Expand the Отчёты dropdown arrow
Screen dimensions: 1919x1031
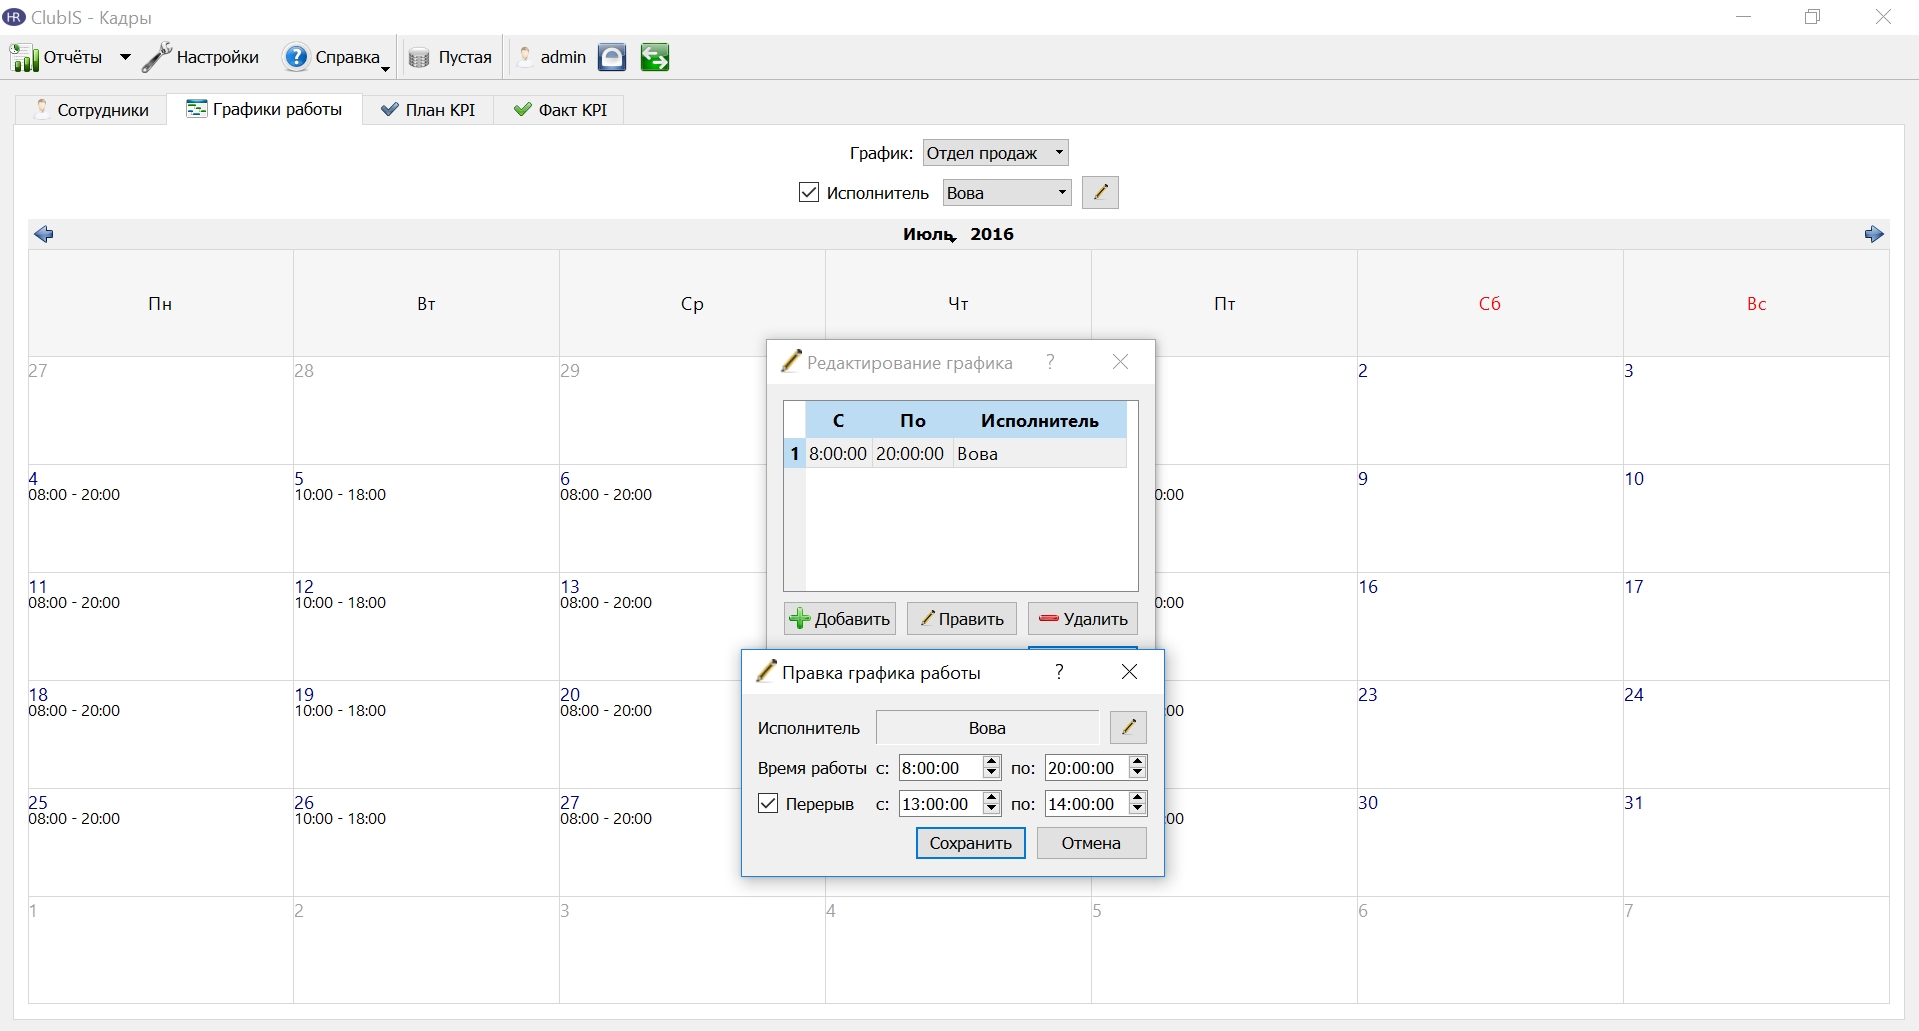point(125,58)
